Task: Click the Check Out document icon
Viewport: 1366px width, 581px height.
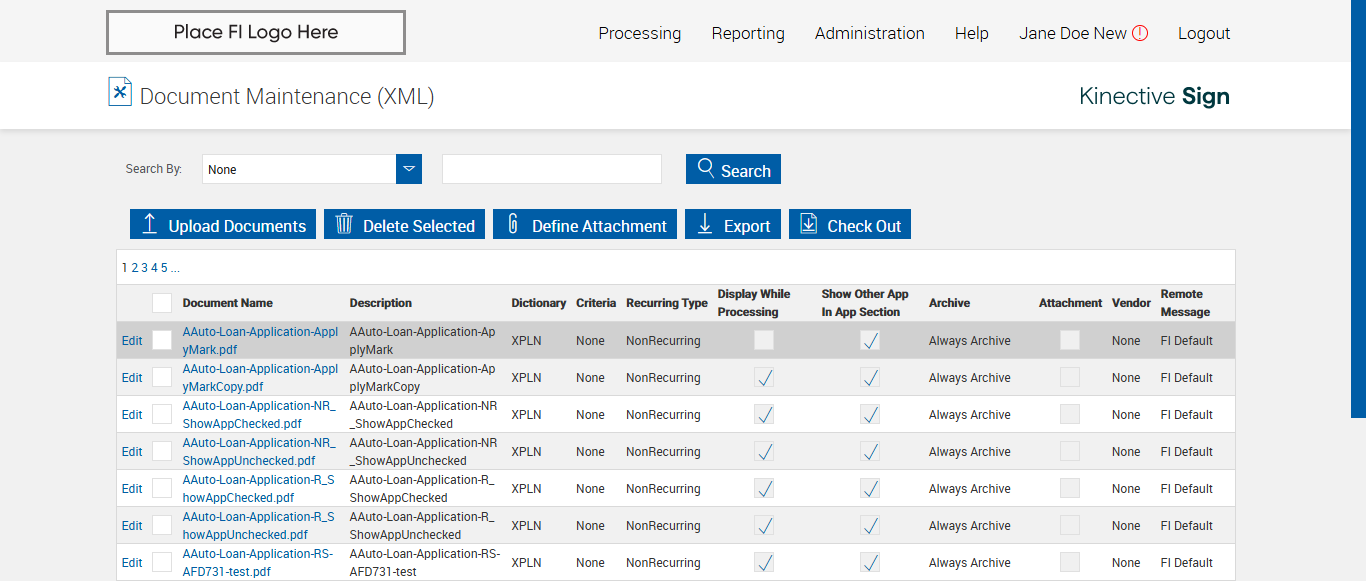Action: pyautogui.click(x=809, y=224)
